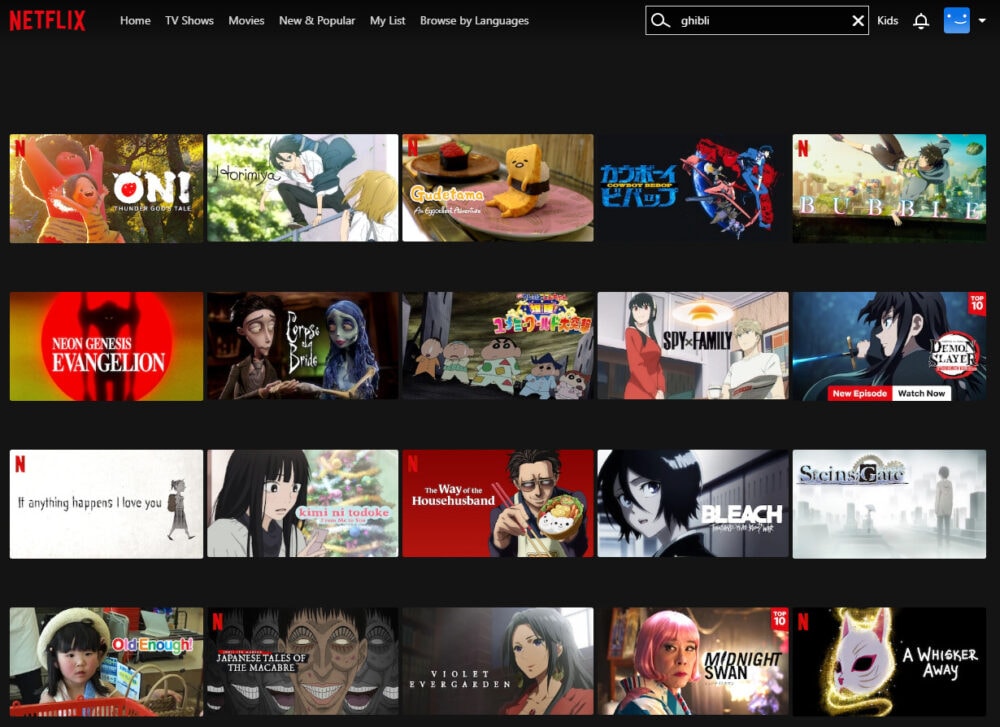Click the blue profile avatar
This screenshot has height=727, width=1000.
coord(956,20)
